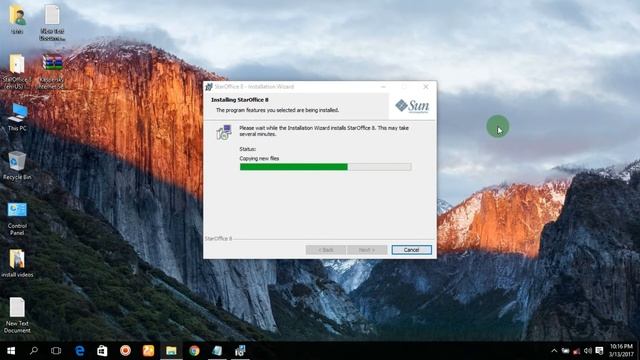Select the blank document icon at top

pyautogui.click(x=52, y=22)
